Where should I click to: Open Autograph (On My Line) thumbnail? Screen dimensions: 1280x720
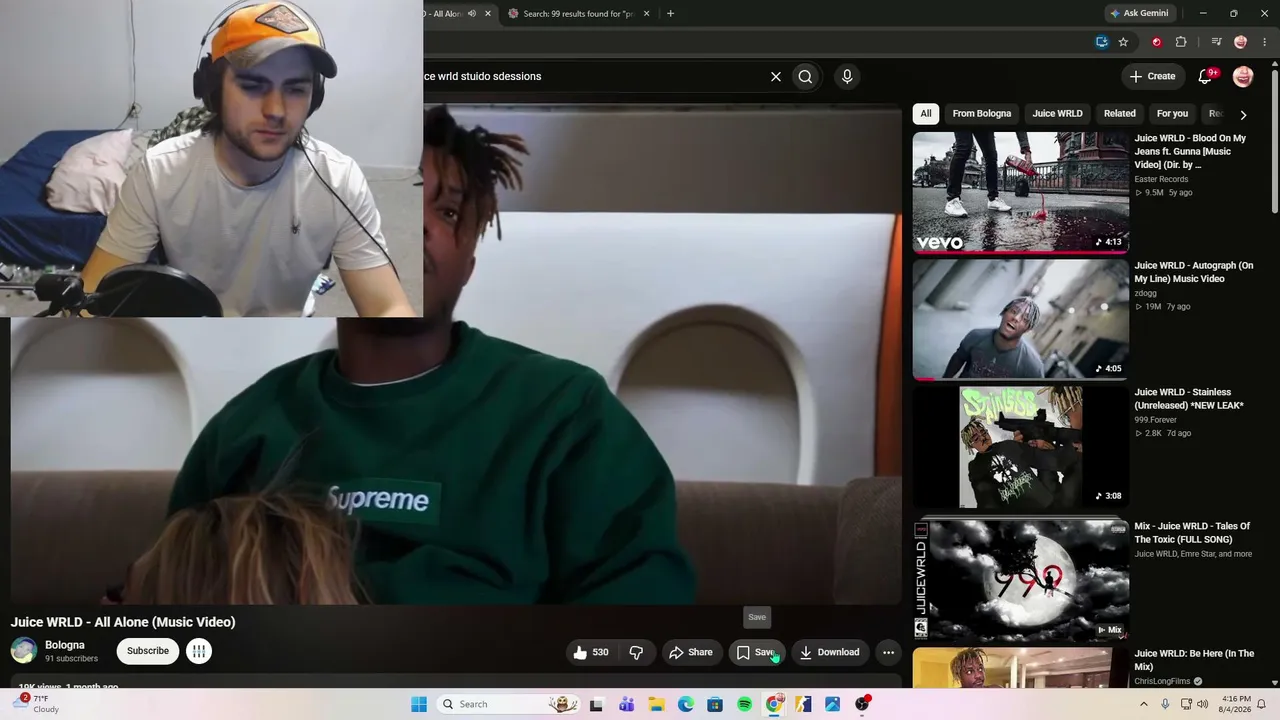click(1021, 319)
